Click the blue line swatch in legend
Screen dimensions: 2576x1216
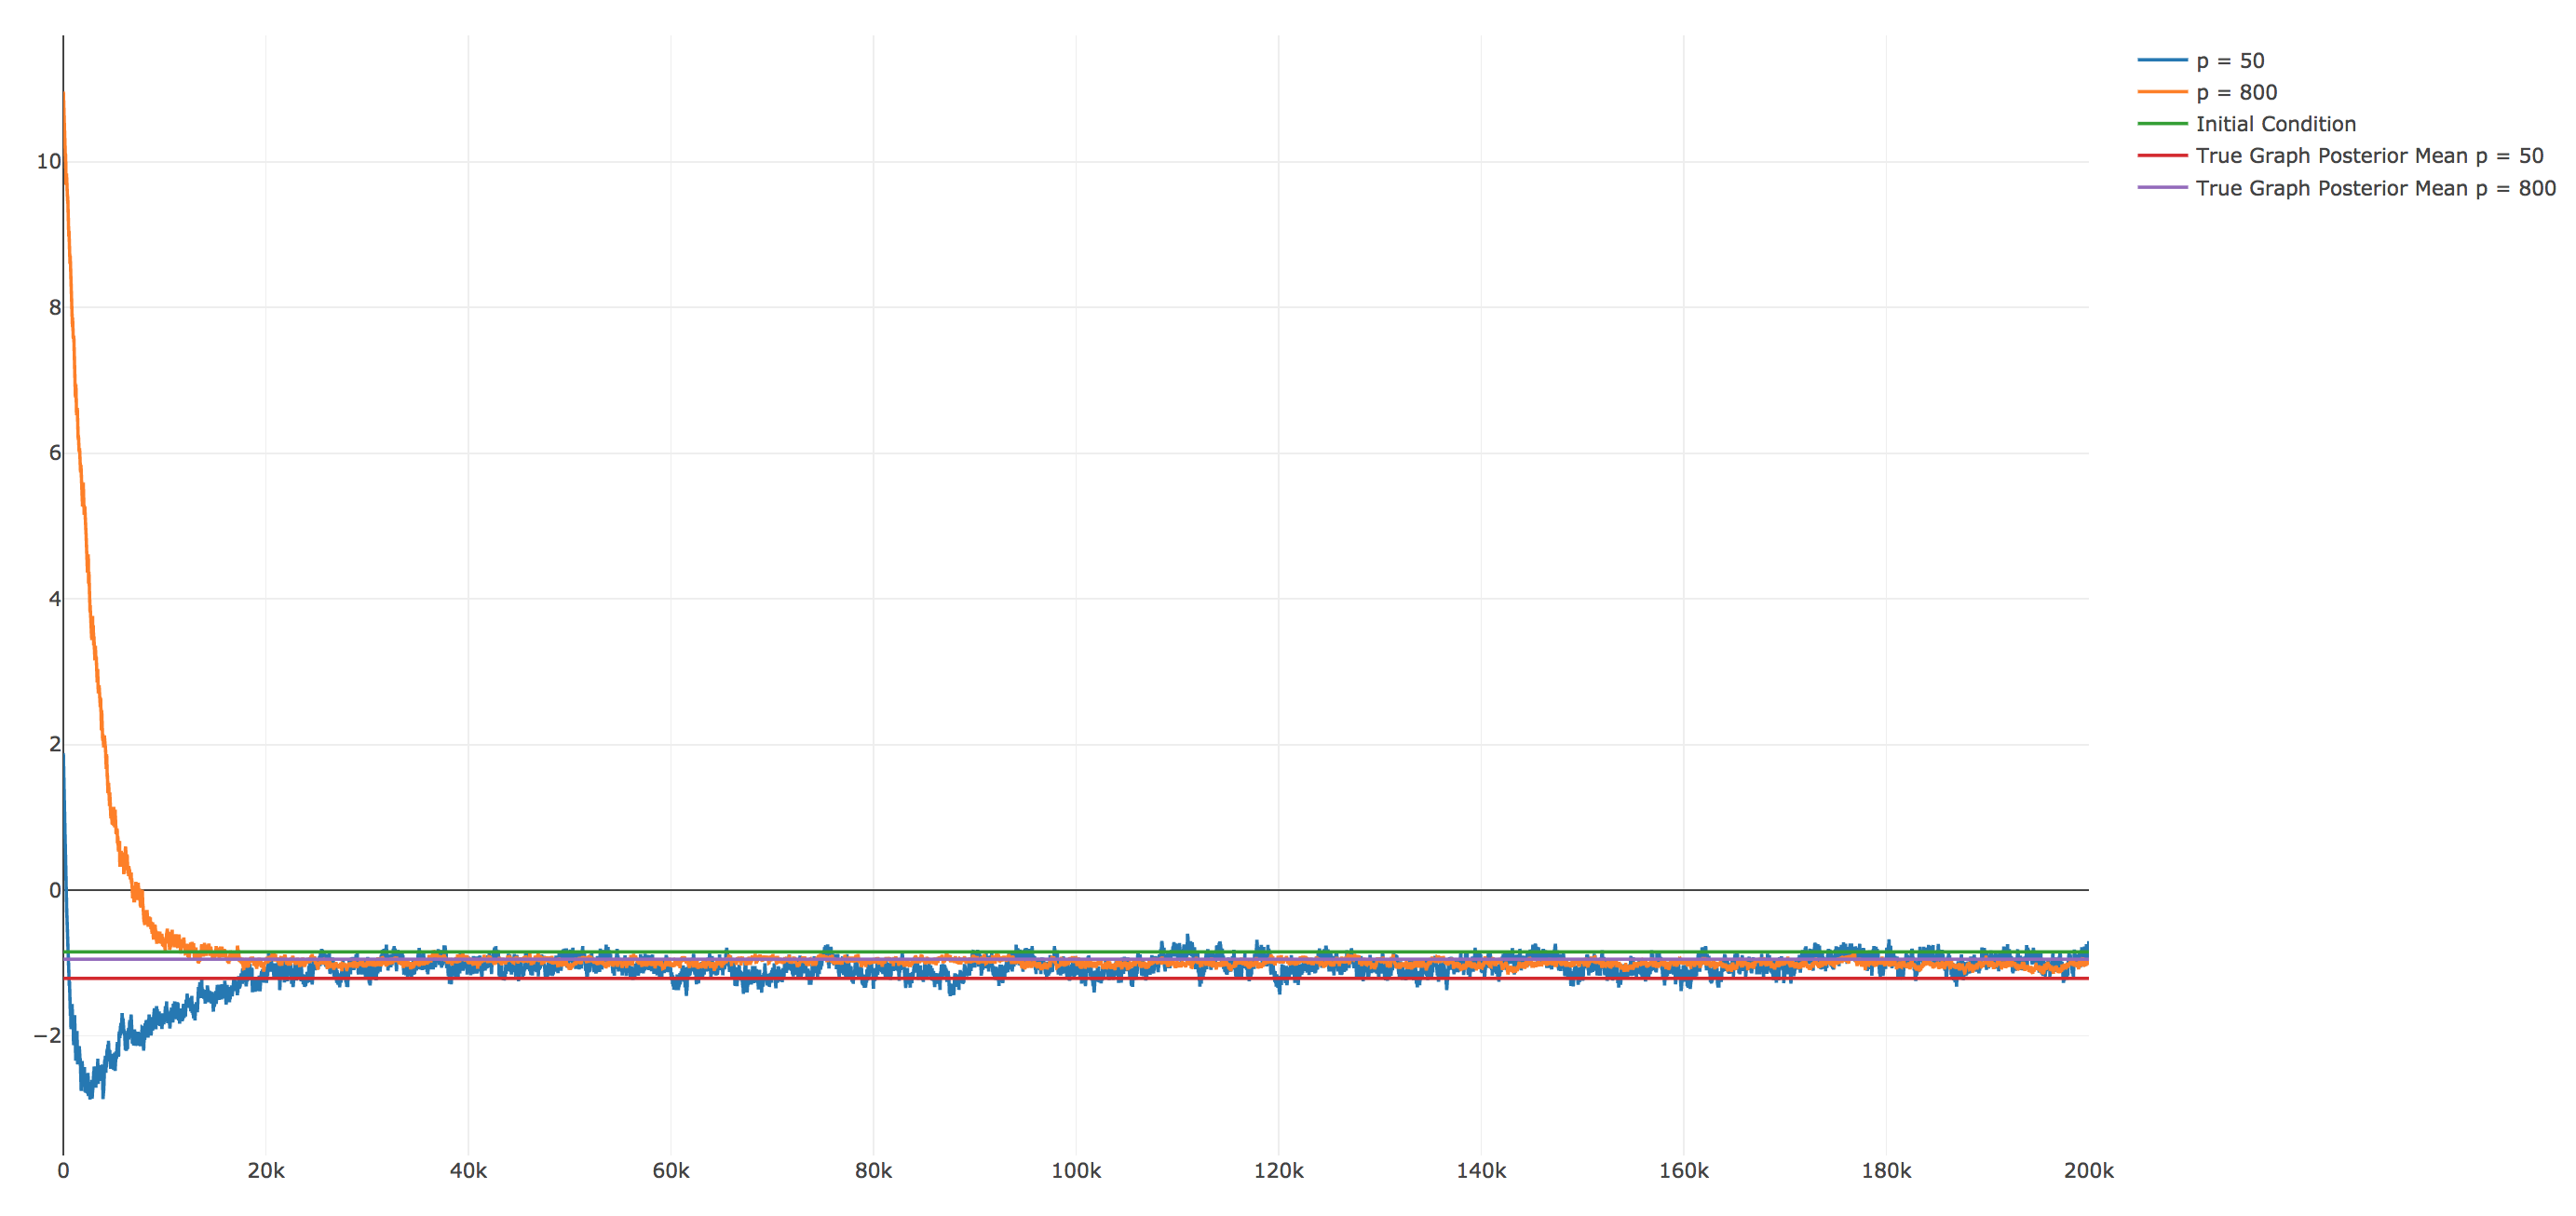[2162, 61]
